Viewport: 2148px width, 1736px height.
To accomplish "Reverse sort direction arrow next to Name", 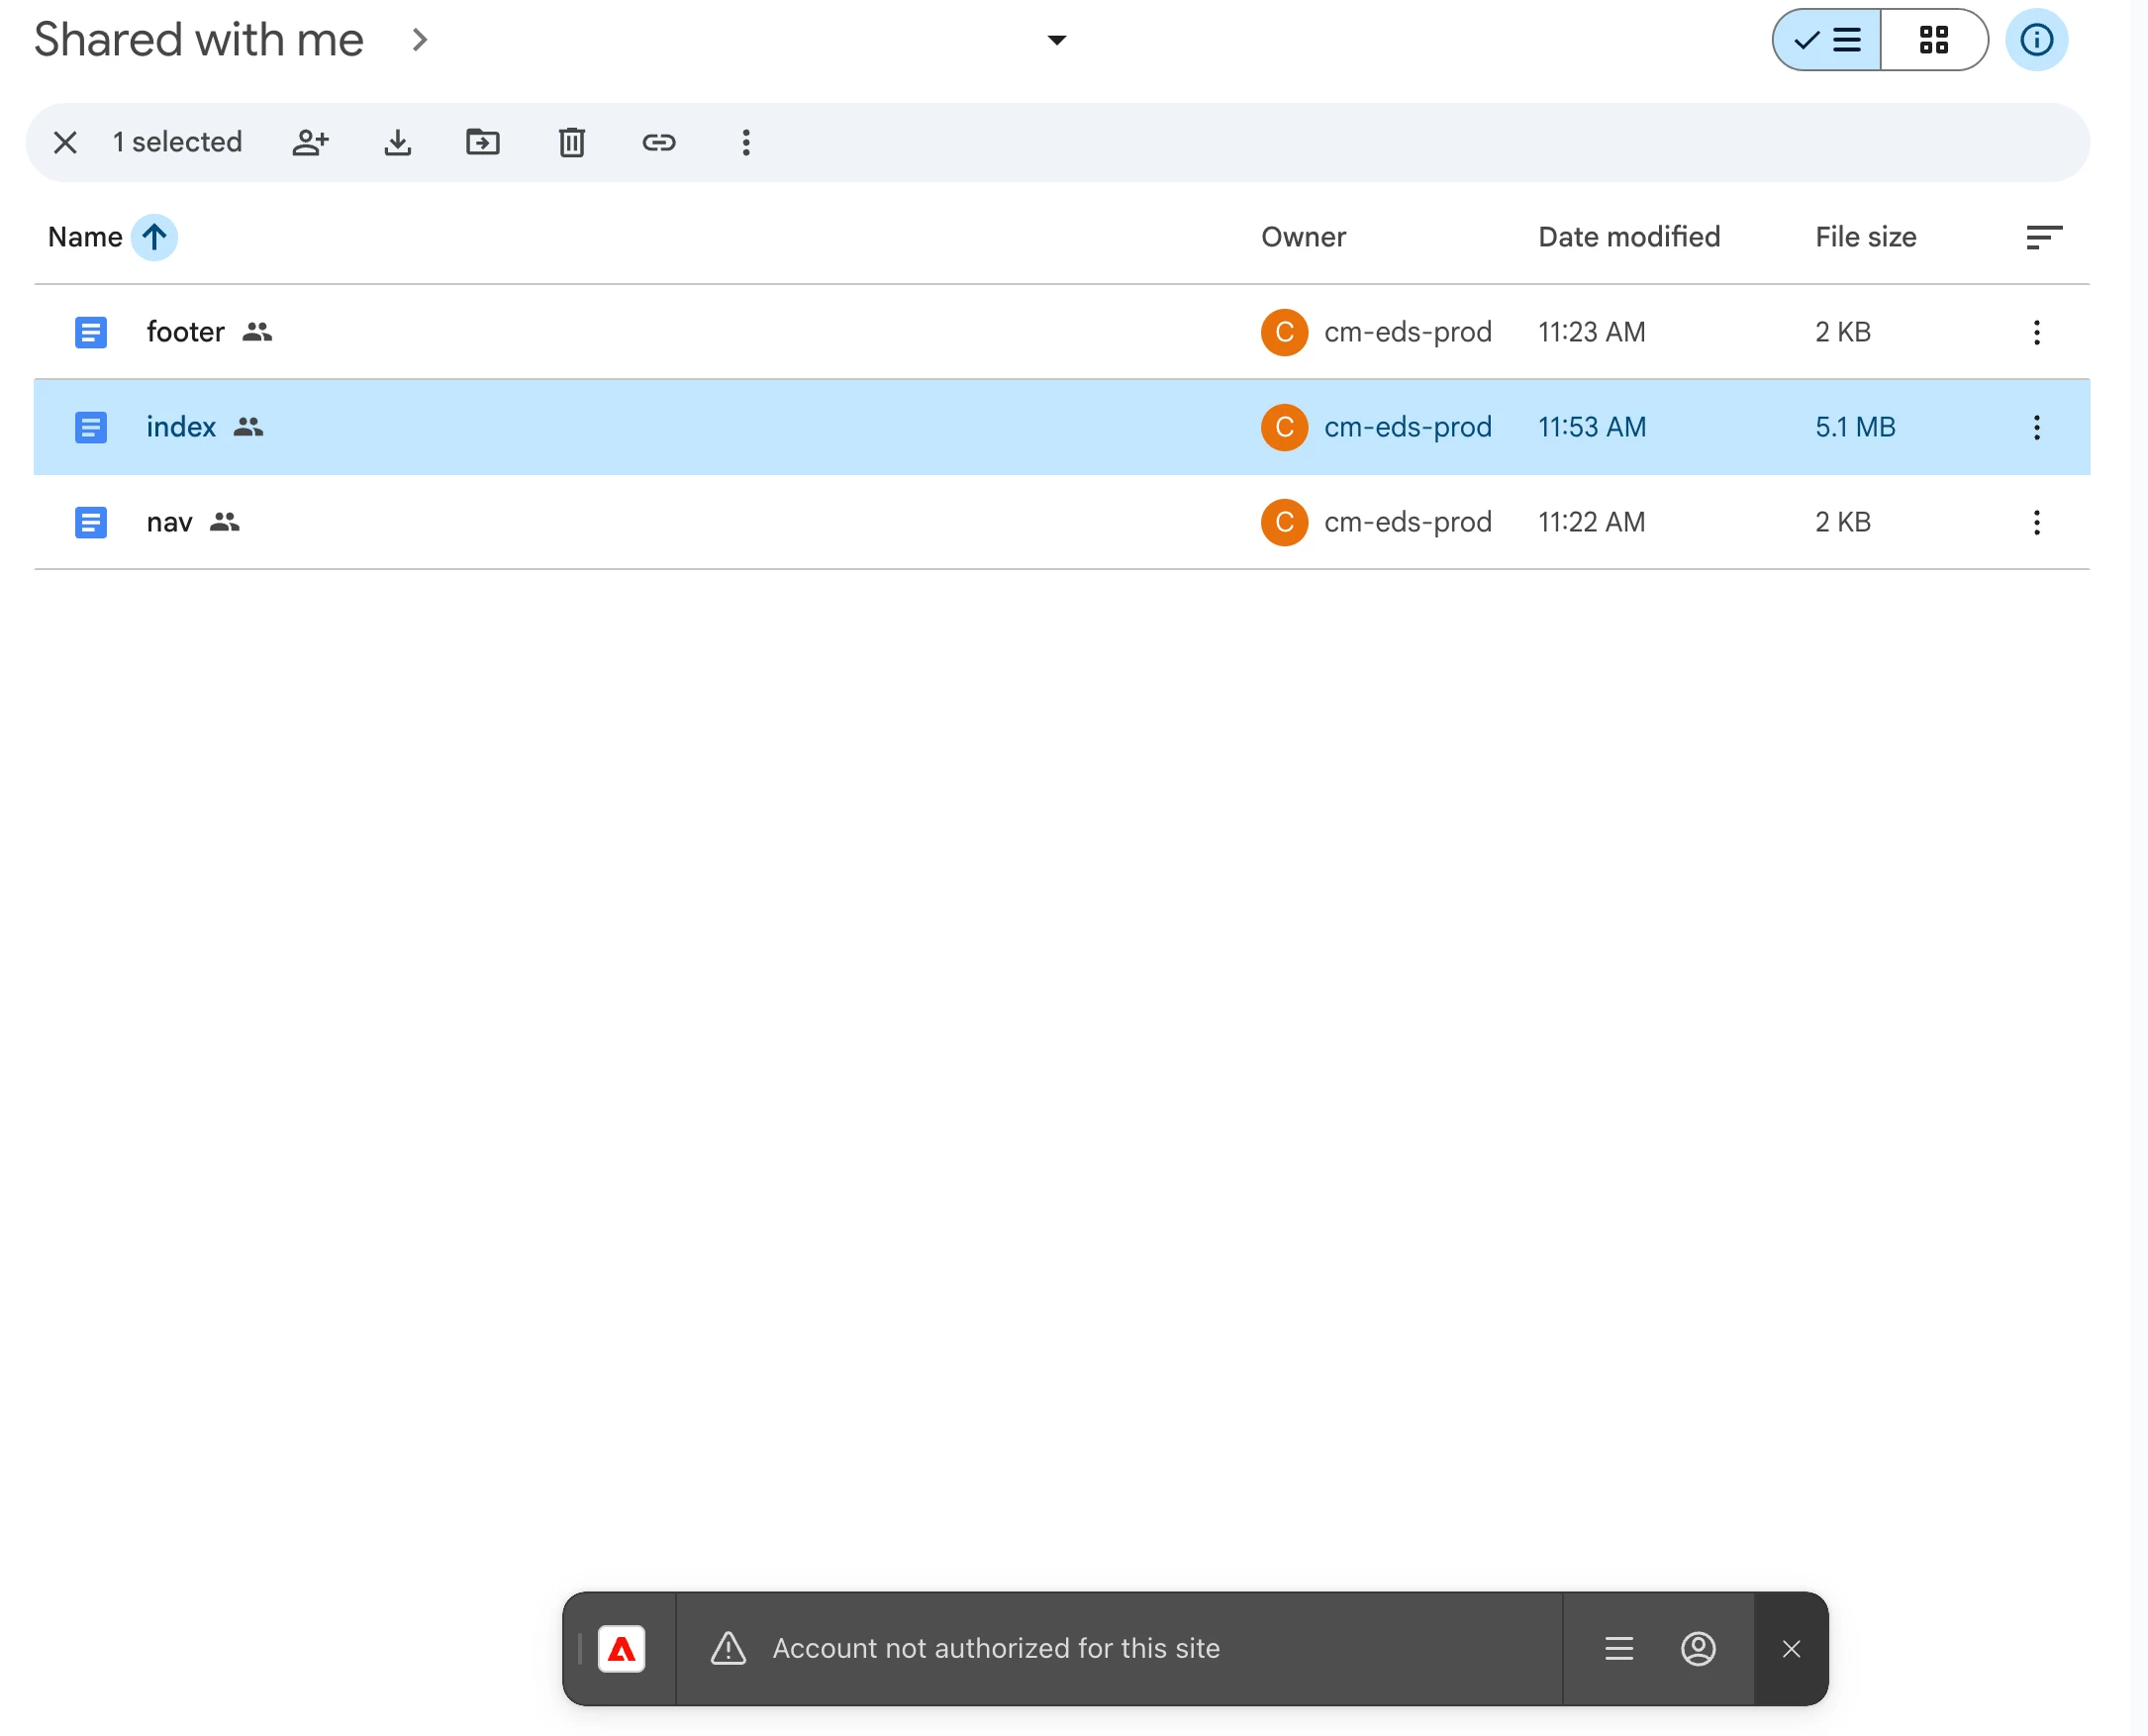I will [x=154, y=237].
